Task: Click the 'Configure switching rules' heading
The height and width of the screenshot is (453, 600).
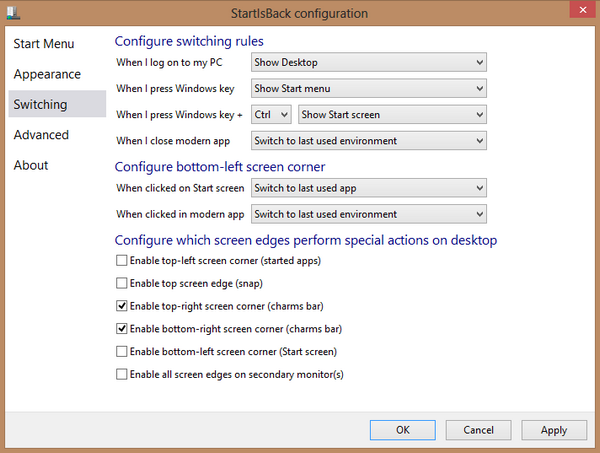Action: point(189,41)
